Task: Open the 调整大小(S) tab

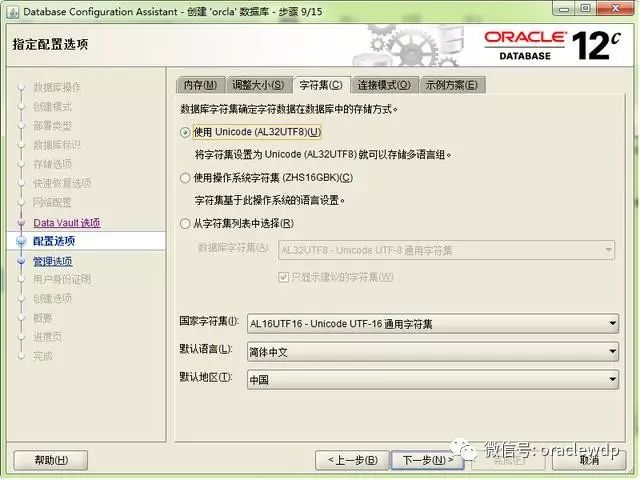Action: point(258,85)
